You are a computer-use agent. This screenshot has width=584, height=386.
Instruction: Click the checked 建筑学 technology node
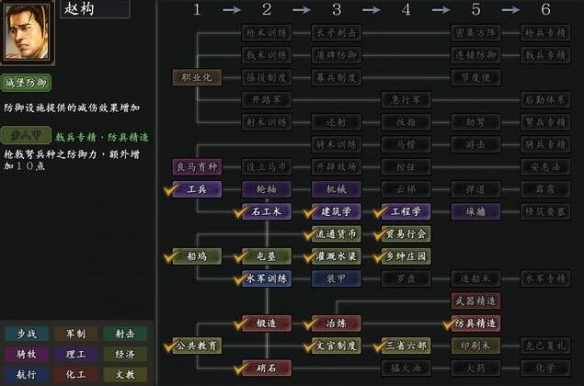(x=336, y=212)
